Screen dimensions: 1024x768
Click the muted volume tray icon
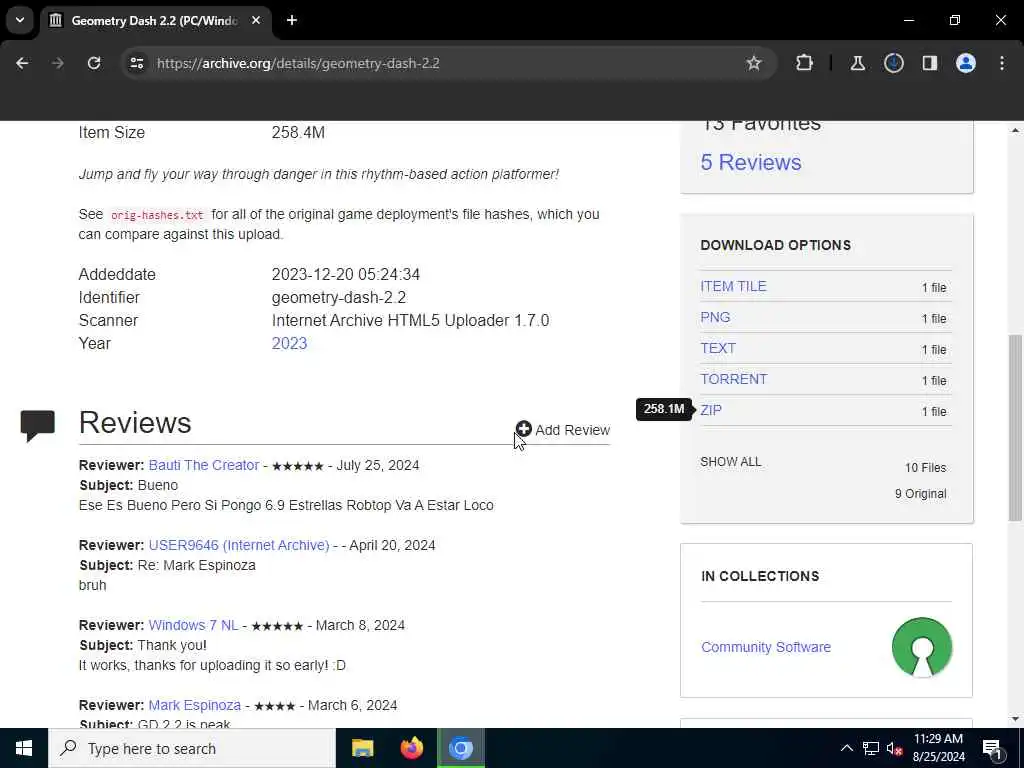tap(894, 748)
